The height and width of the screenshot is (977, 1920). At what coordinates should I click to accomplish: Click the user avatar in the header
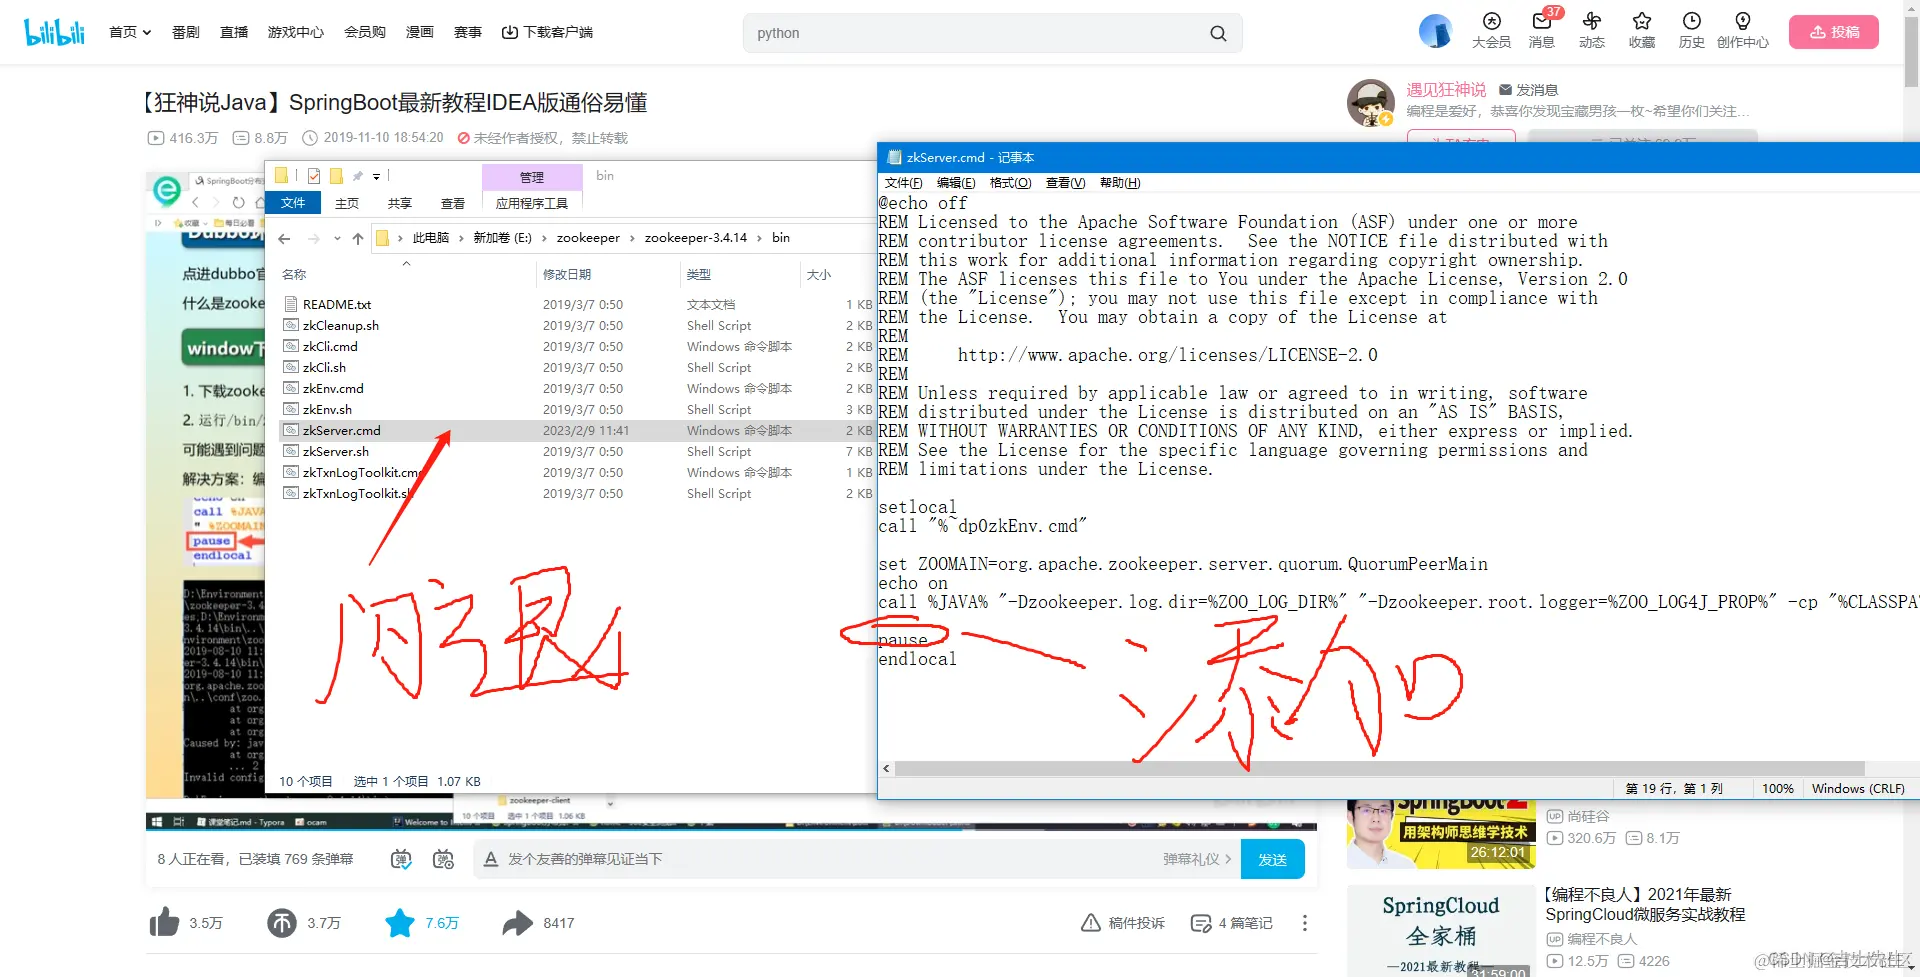[1435, 31]
